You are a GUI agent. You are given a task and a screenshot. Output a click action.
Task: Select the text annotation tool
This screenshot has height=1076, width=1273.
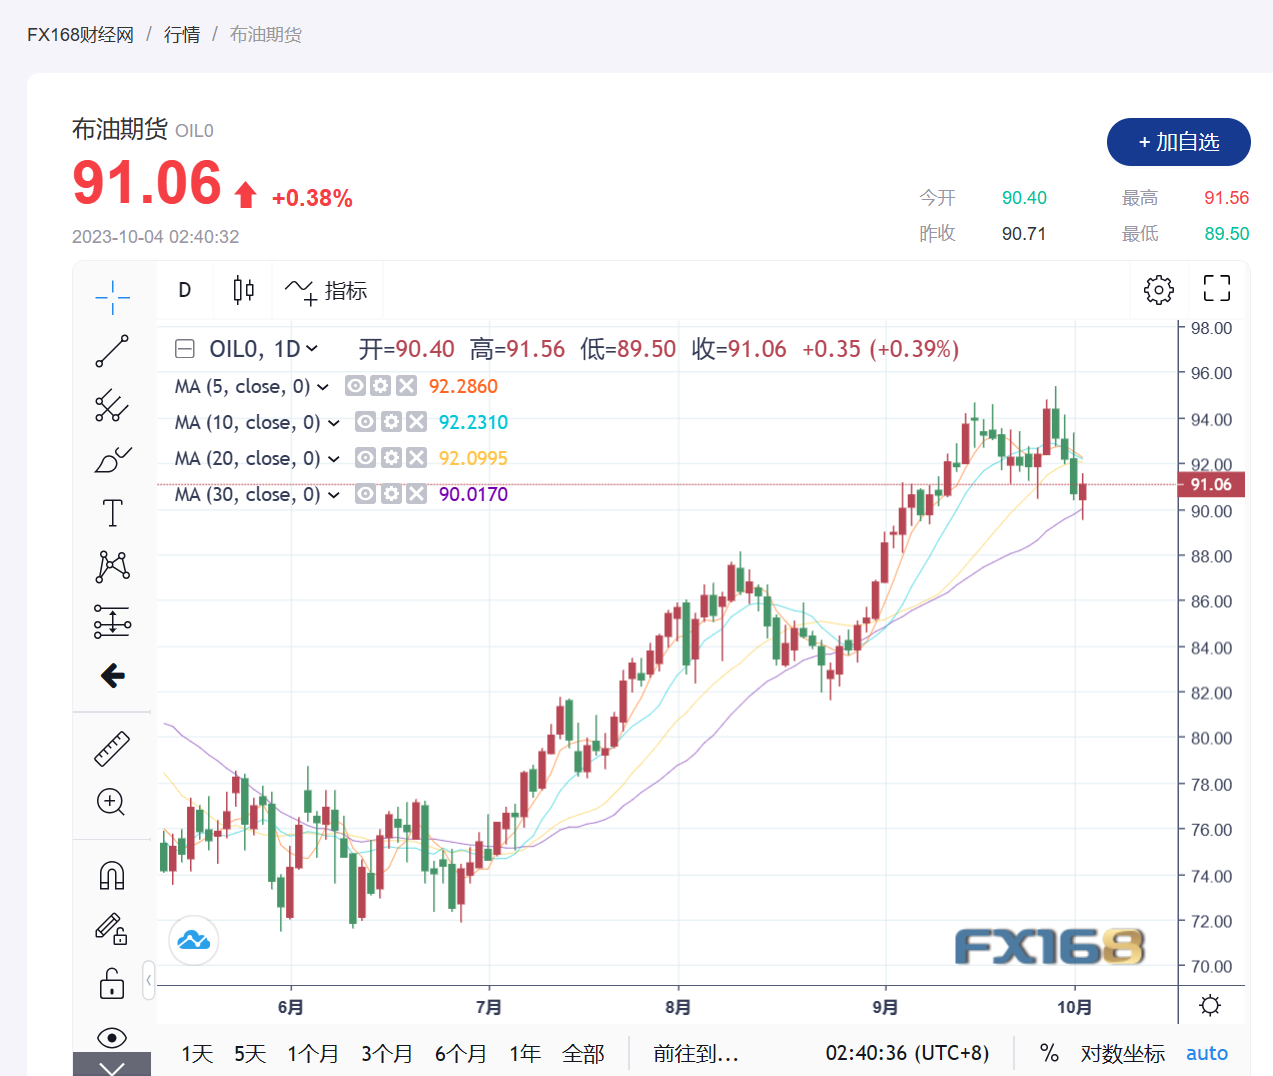[112, 513]
